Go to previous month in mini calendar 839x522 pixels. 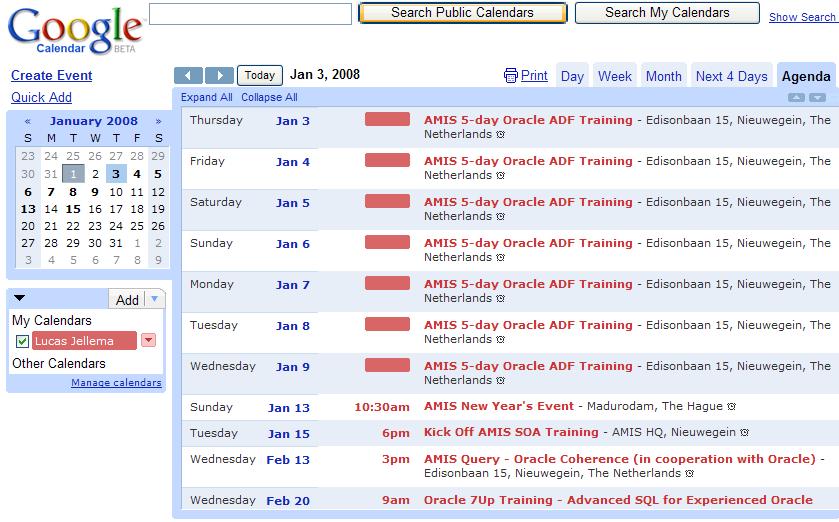click(28, 121)
